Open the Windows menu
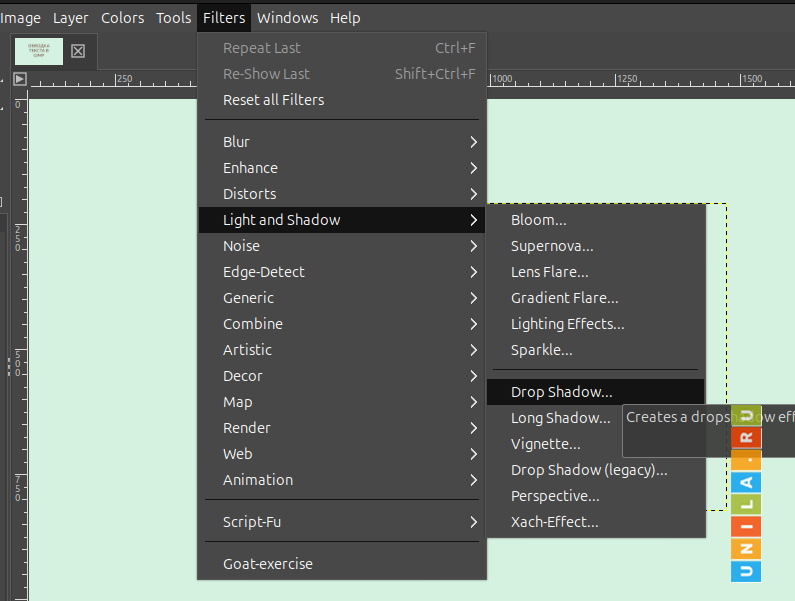The image size is (795, 601). [x=287, y=18]
